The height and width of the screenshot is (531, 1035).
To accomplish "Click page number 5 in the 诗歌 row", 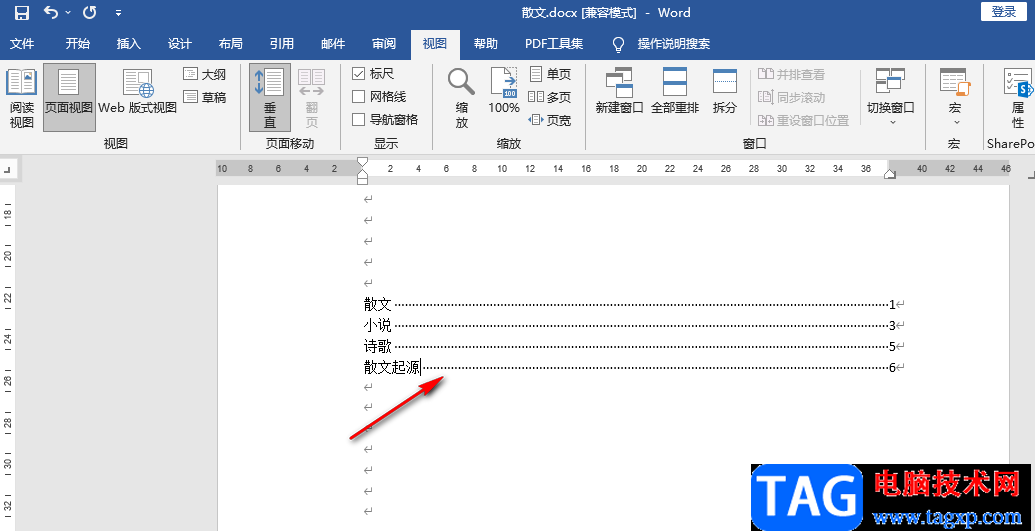I will click(x=892, y=346).
